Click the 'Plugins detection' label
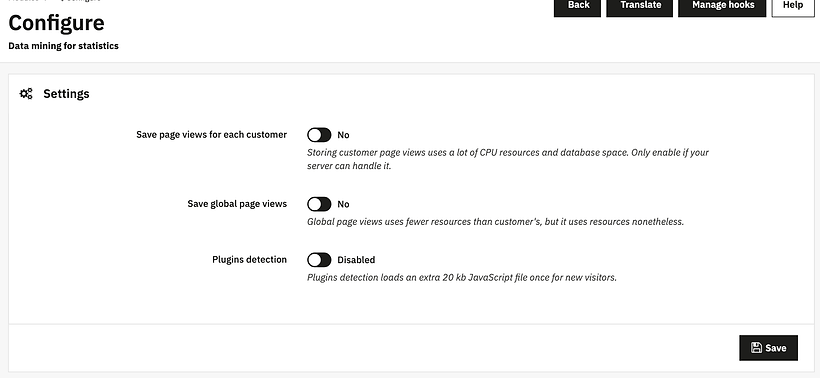 (x=249, y=260)
